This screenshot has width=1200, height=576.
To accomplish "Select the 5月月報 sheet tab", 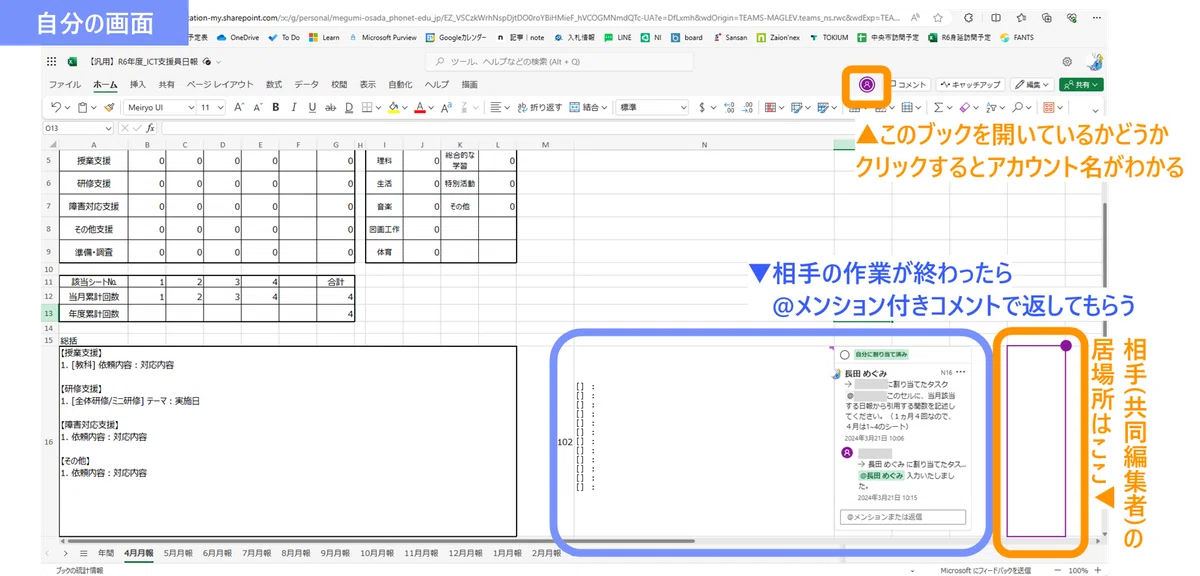I will tap(178, 552).
